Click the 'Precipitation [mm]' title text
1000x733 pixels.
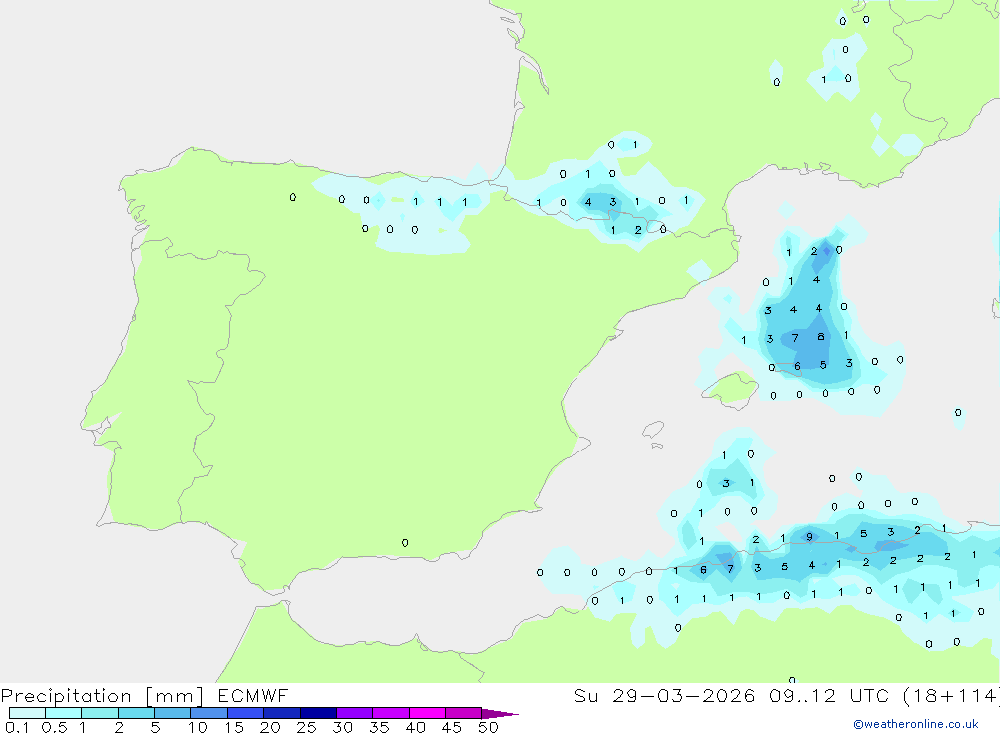[102, 696]
